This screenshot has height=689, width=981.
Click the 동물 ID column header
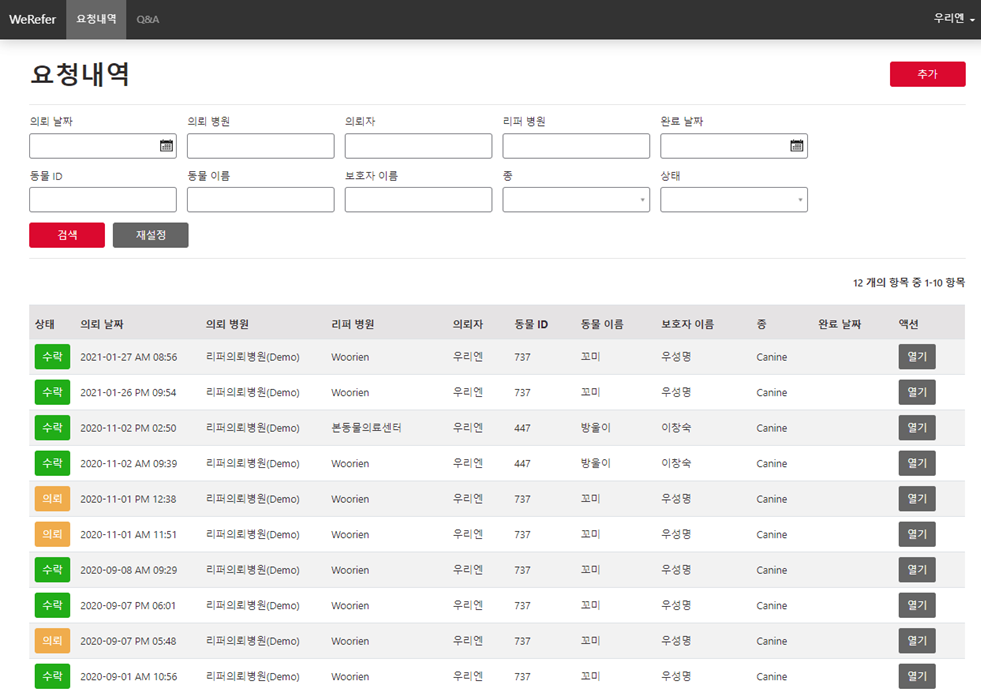[531, 324]
